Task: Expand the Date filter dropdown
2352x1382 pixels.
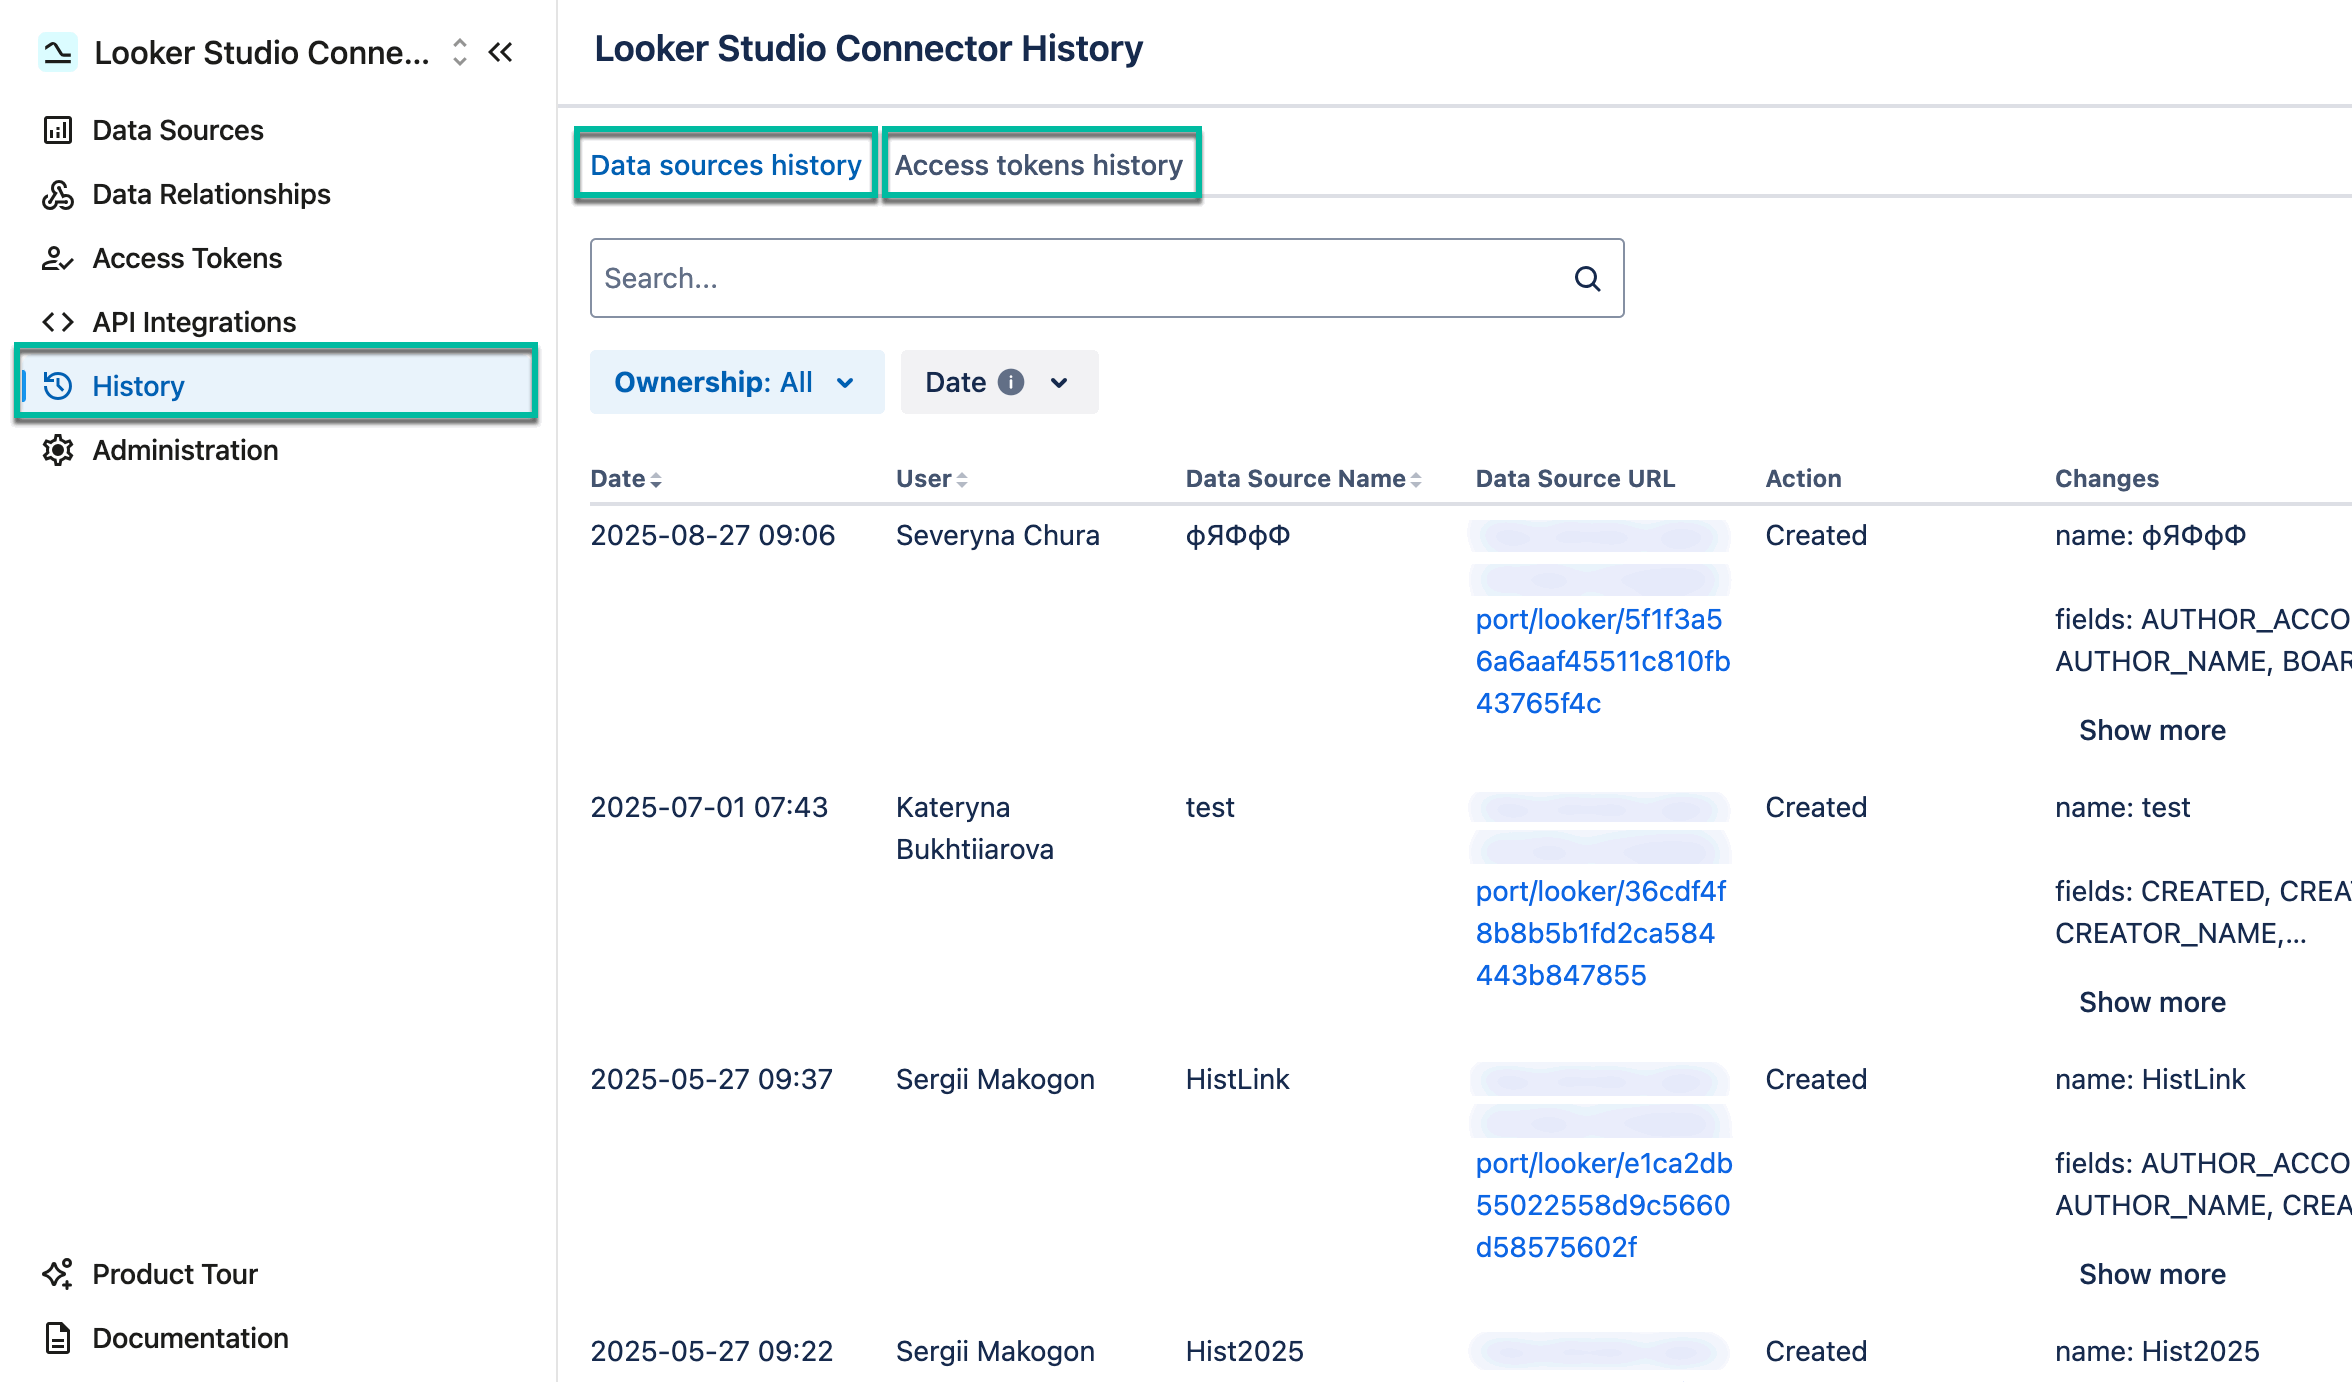Action: 998,382
